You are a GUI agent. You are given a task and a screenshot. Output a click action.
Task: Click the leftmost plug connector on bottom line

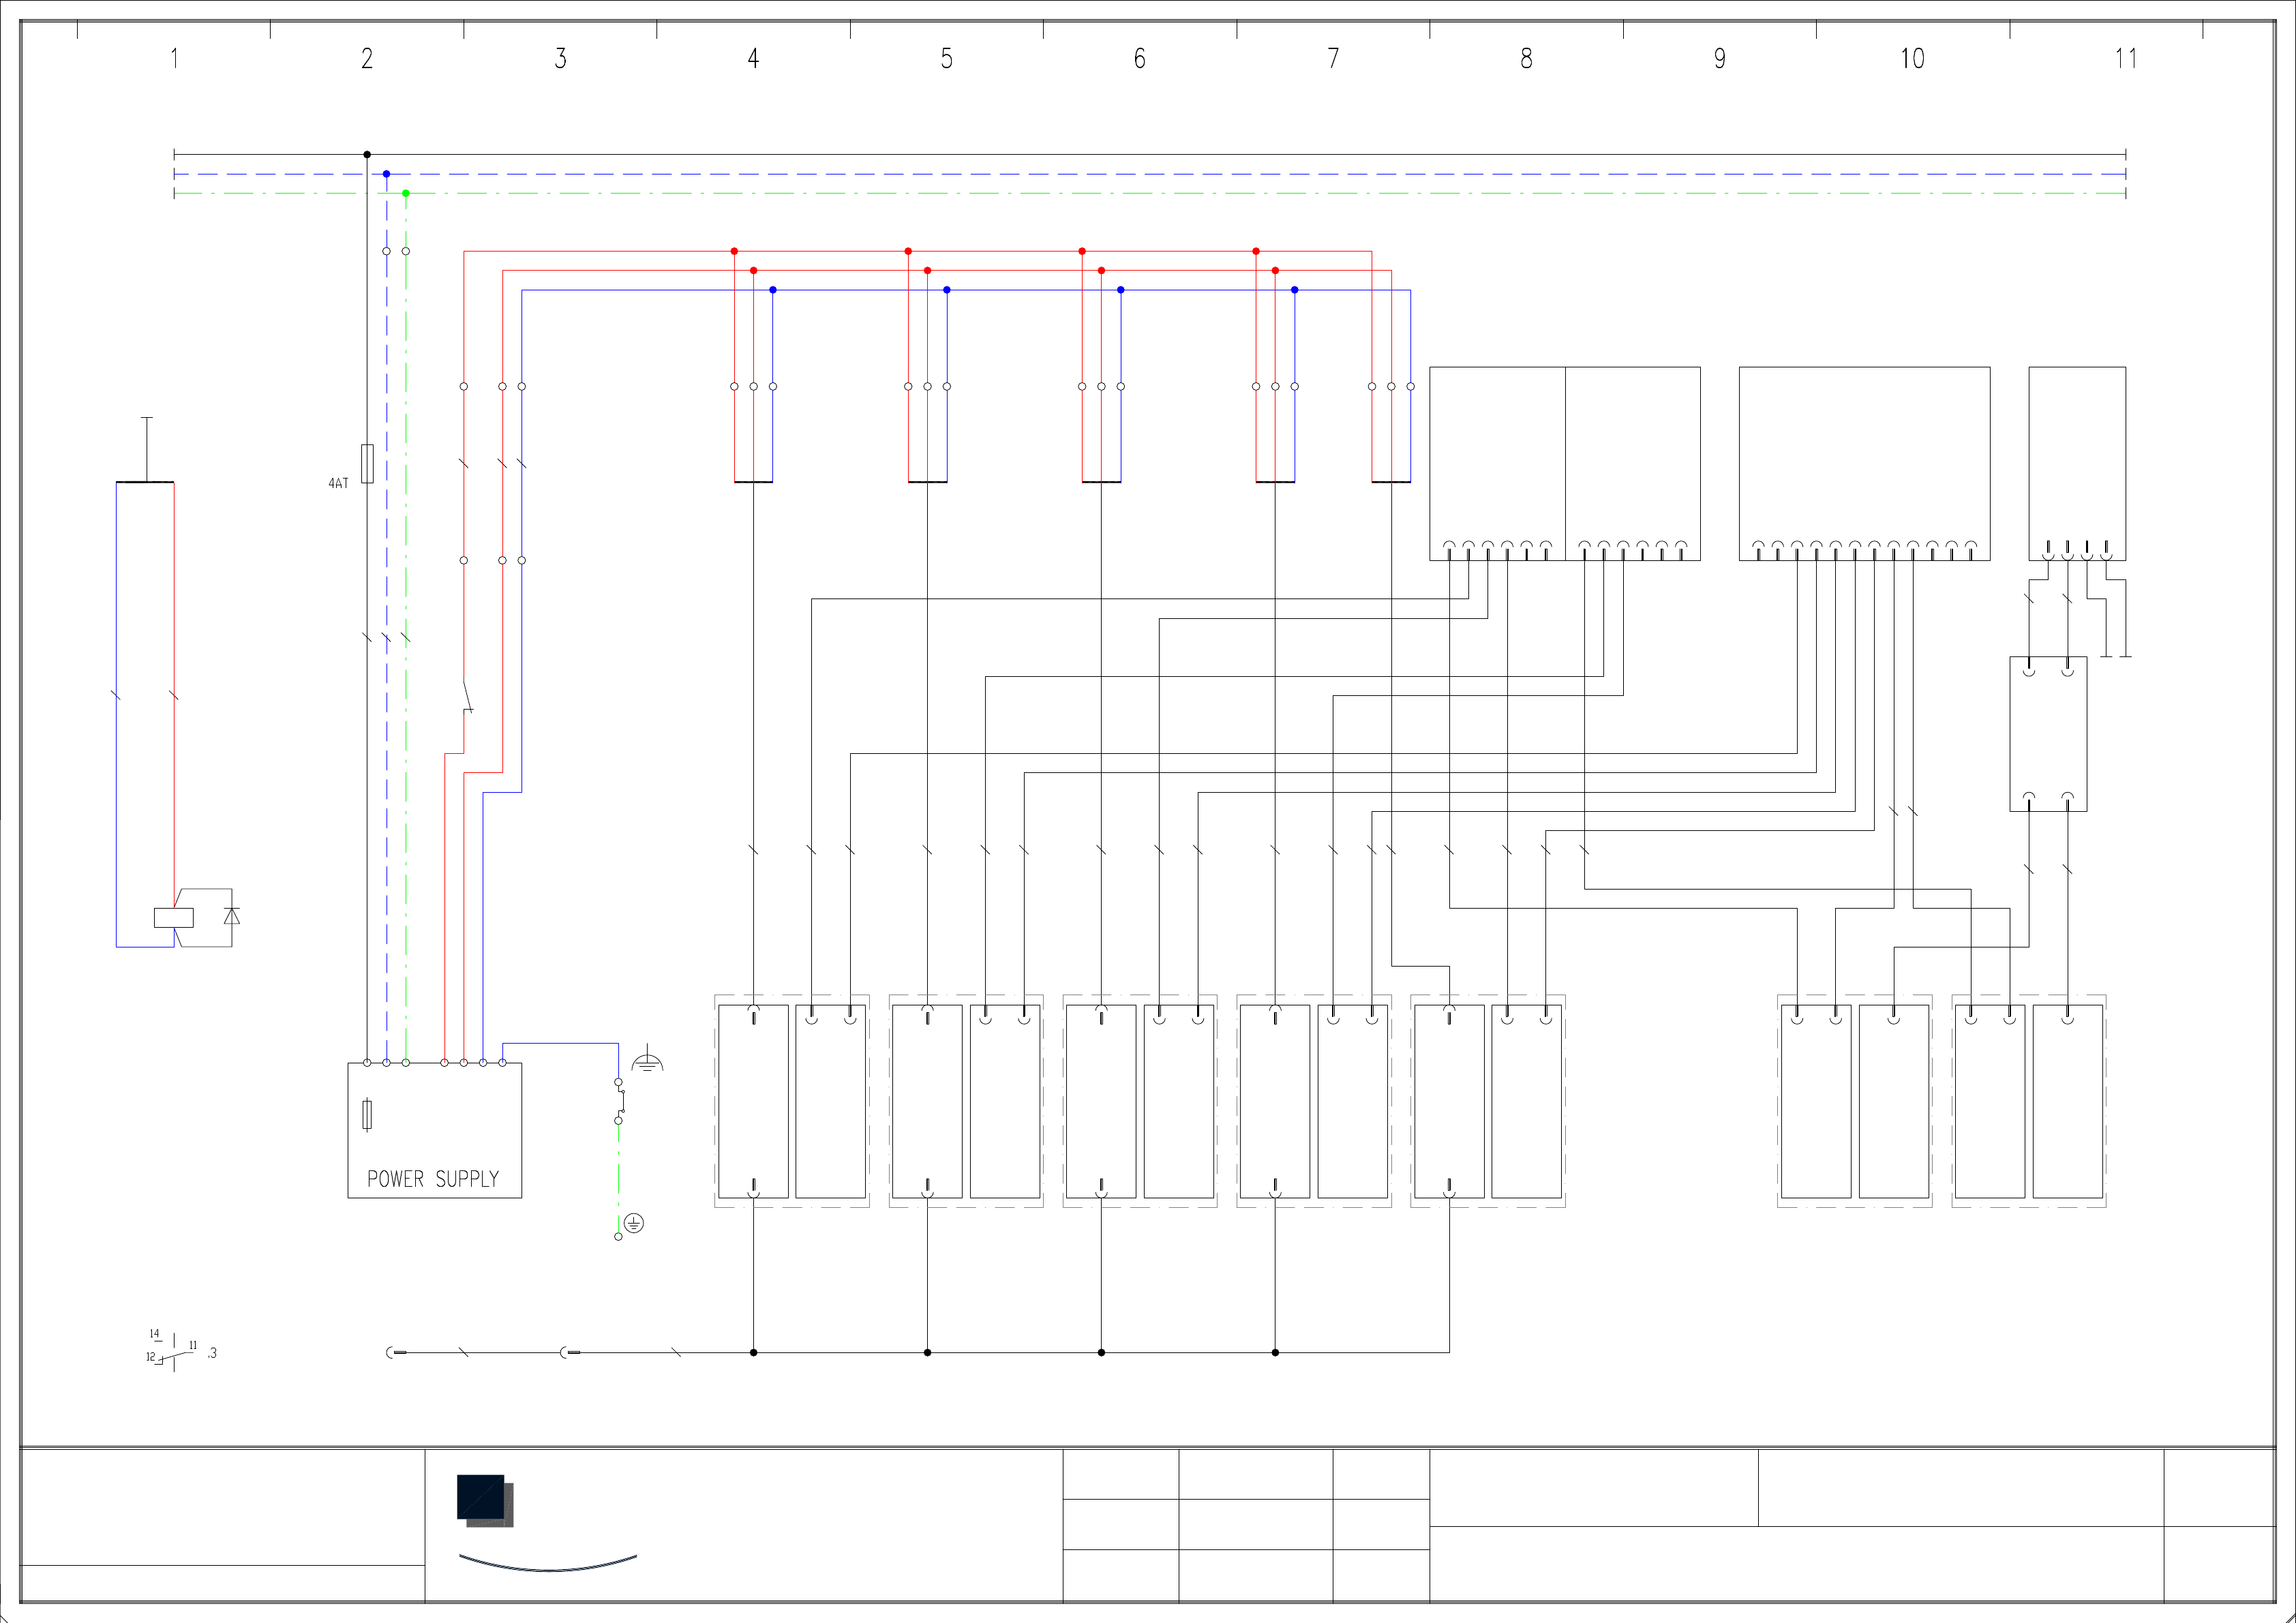(395, 1352)
